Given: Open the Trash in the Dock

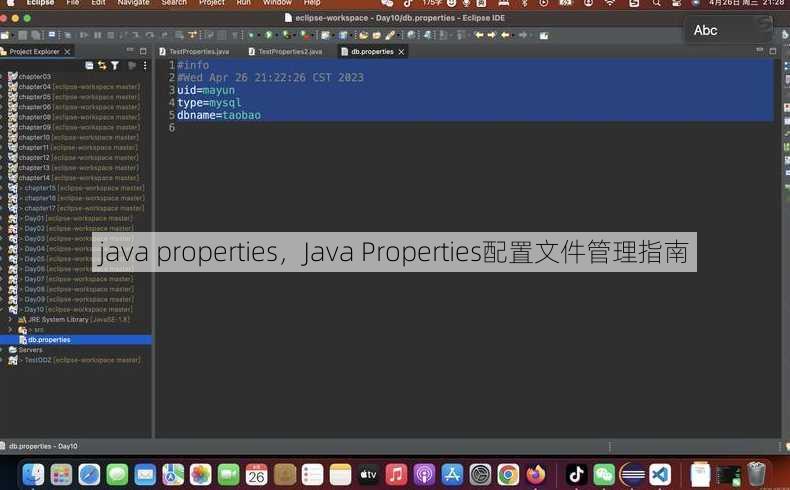Looking at the screenshot, I should 756,474.
